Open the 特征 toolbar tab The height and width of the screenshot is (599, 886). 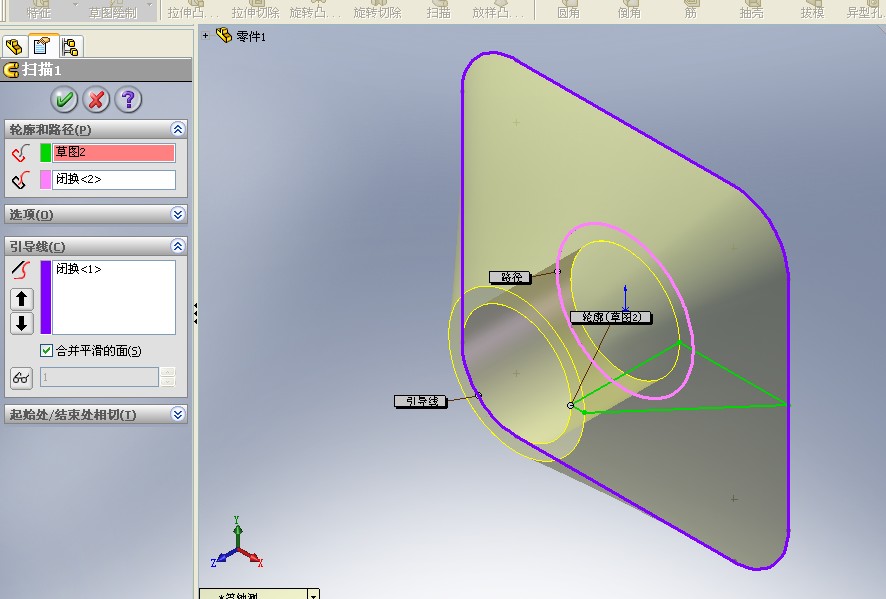click(39, 12)
